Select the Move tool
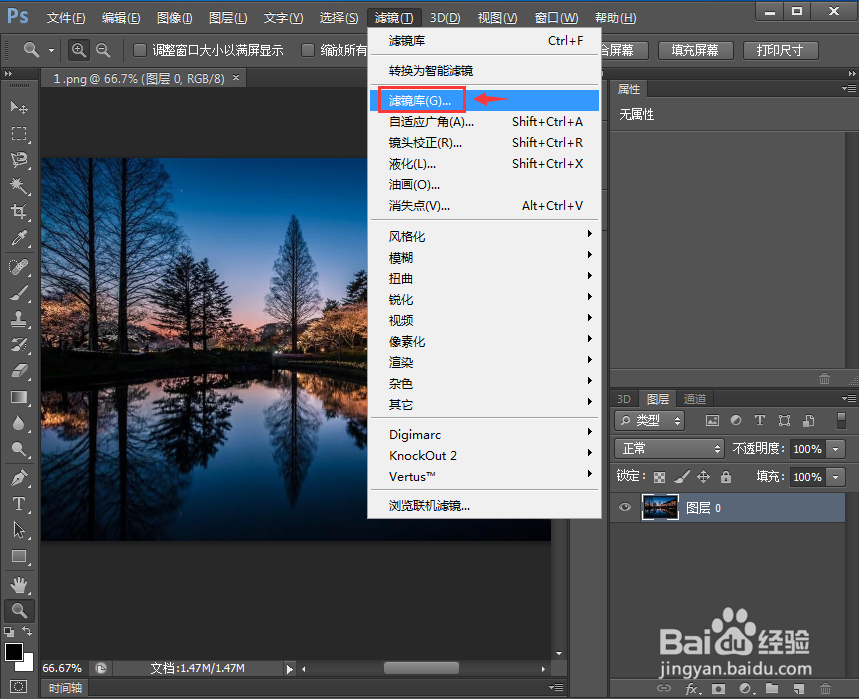Screen dimensions: 859x699 [19, 107]
